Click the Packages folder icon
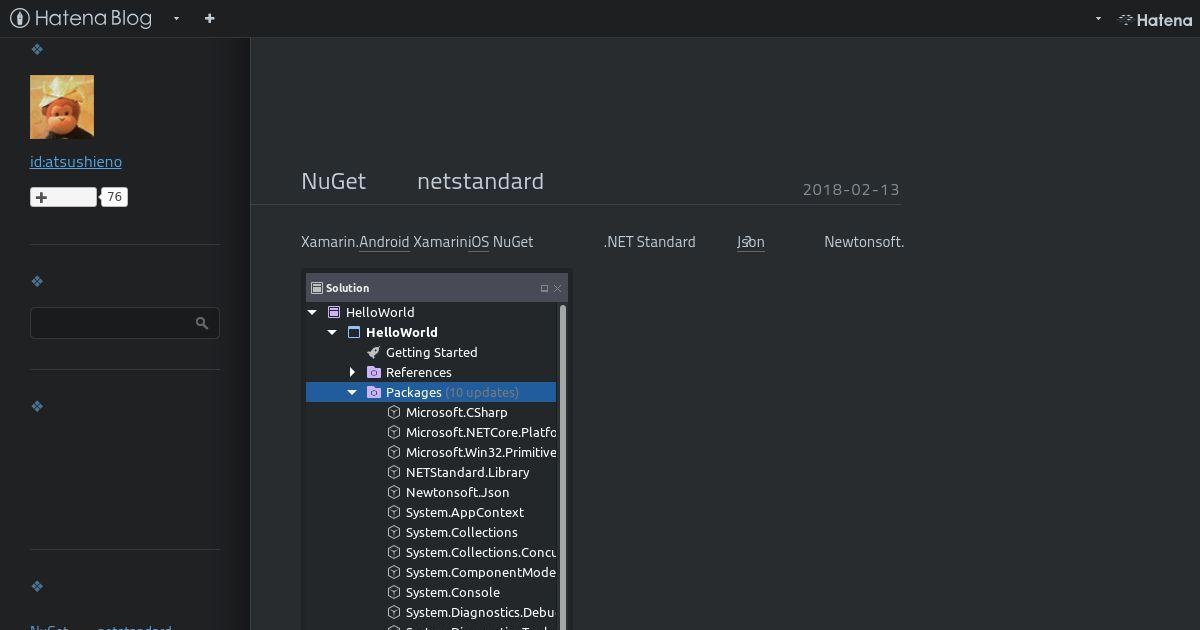 pyautogui.click(x=374, y=392)
